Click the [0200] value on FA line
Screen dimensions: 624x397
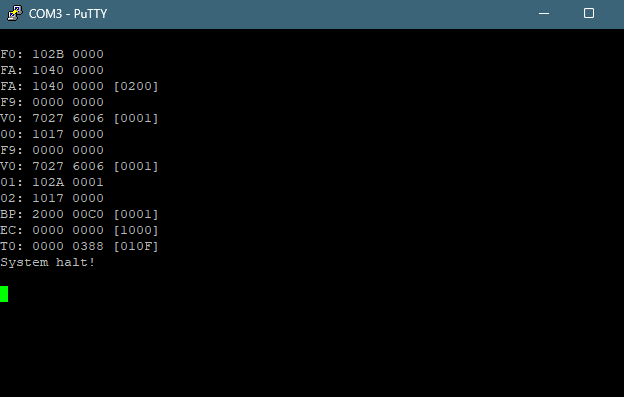[136, 86]
